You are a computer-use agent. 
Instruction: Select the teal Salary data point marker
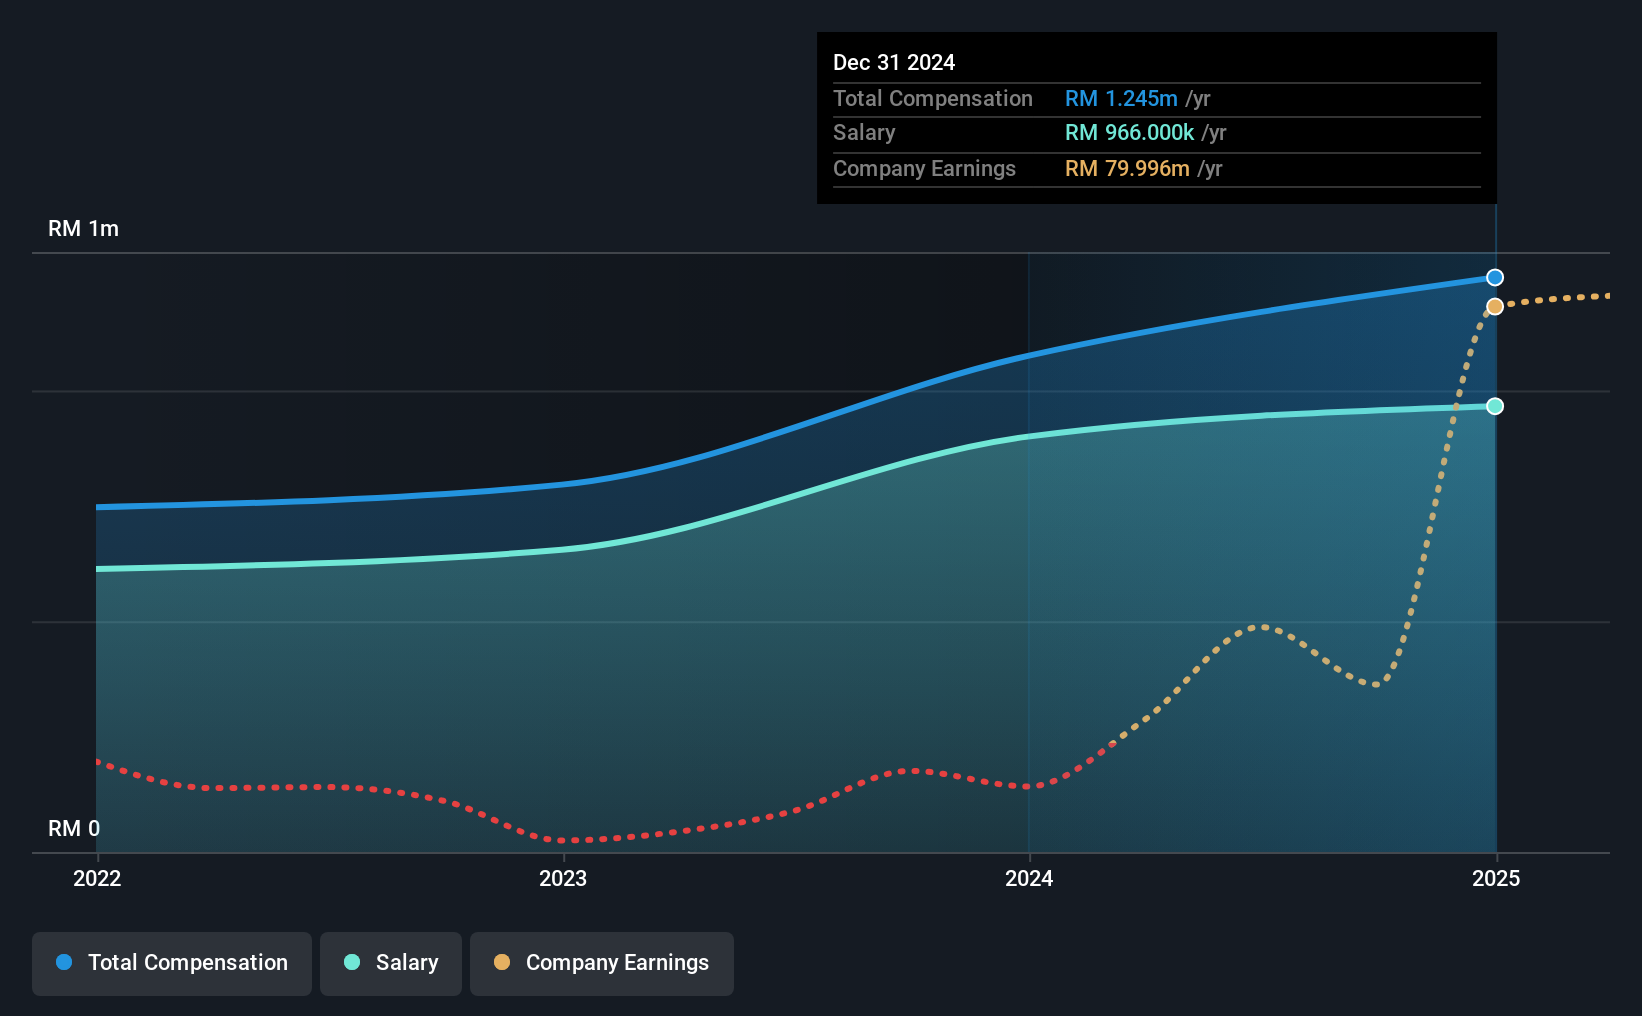pos(1495,406)
